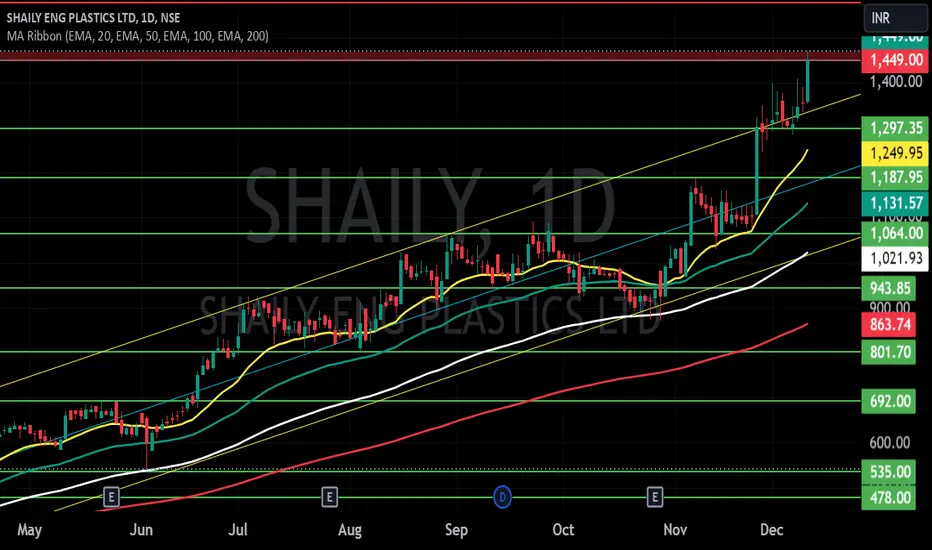Click the 1,400.00 price axis value
Viewport: 932px width, 550px height.
[896, 82]
